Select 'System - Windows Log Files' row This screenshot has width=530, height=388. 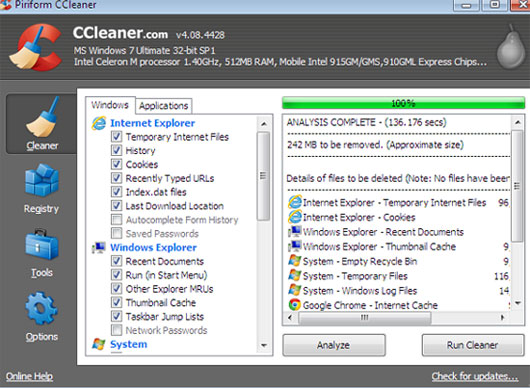click(399, 291)
